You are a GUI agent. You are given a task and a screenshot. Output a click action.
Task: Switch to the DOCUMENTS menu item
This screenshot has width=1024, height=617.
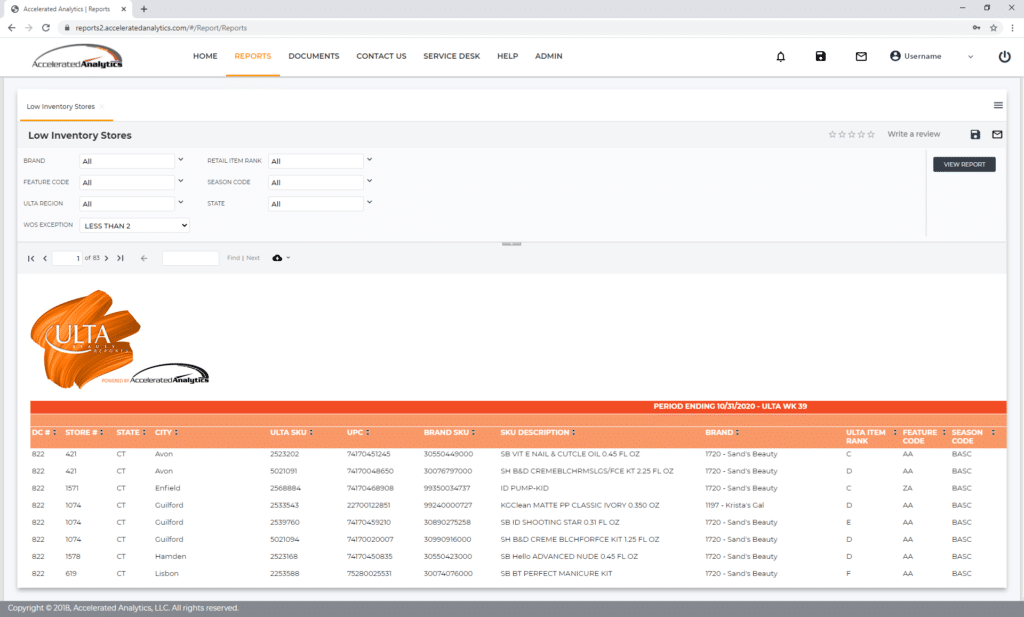313,57
